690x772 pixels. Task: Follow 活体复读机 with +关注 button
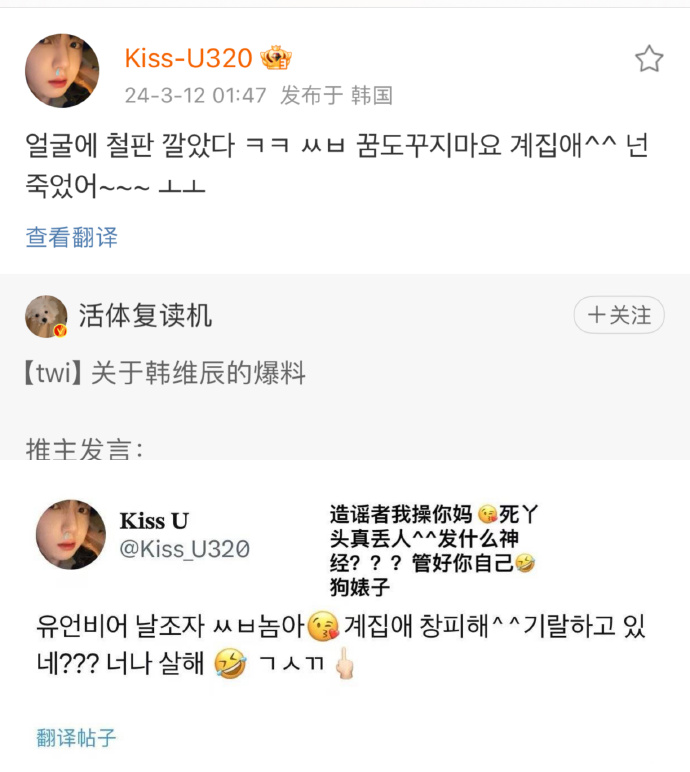[x=619, y=316]
